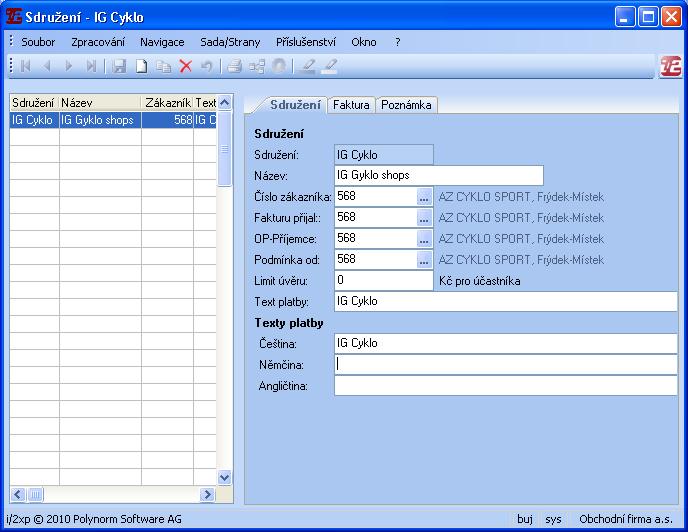Click the horizontal scrollbar thumb of list
This screenshot has width=688, height=532.
(x=35, y=495)
